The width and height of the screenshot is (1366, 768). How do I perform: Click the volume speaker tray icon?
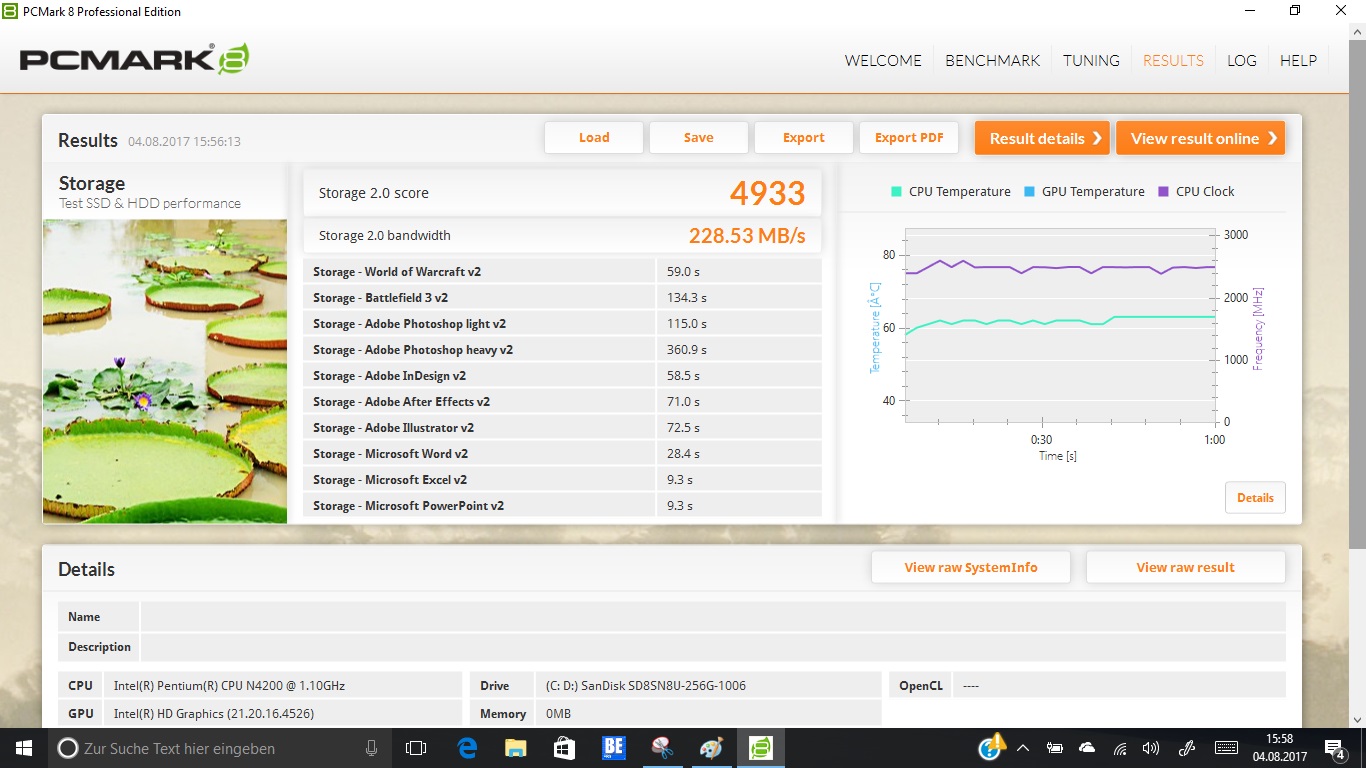coord(1151,748)
